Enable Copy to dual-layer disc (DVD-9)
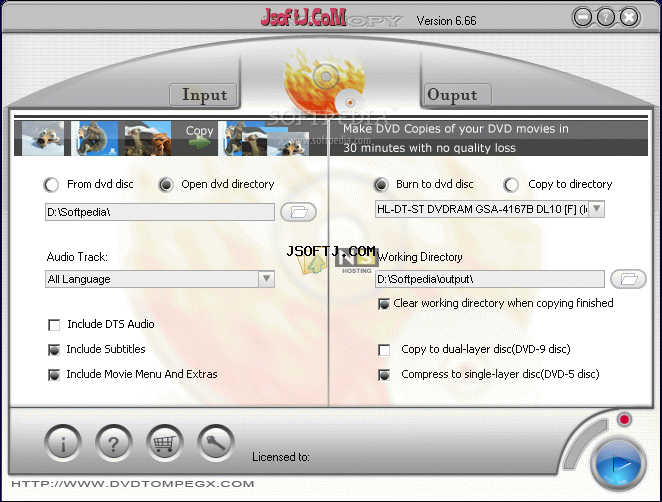The image size is (662, 502). (x=384, y=350)
